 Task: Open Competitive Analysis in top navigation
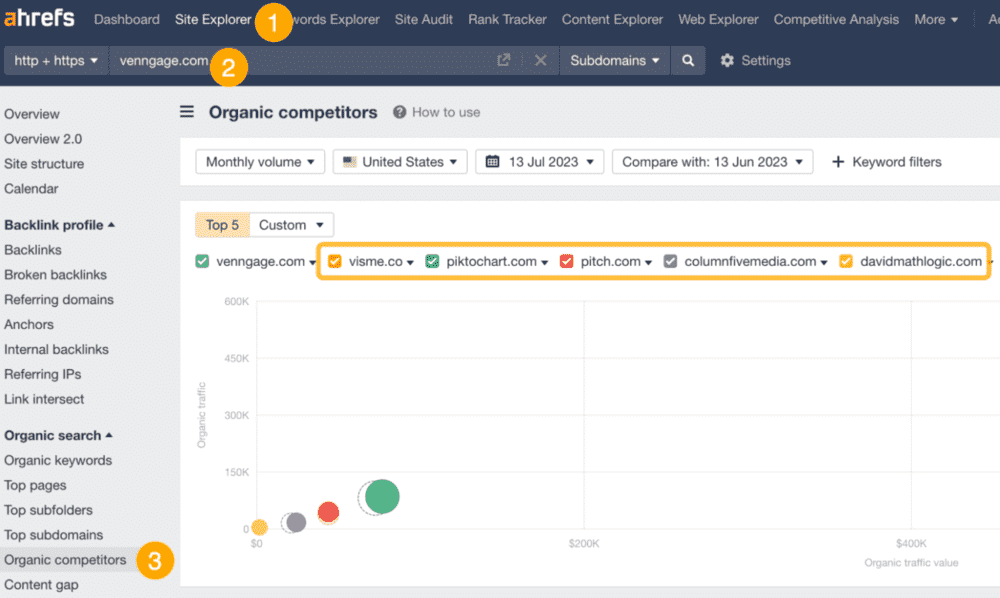point(836,20)
